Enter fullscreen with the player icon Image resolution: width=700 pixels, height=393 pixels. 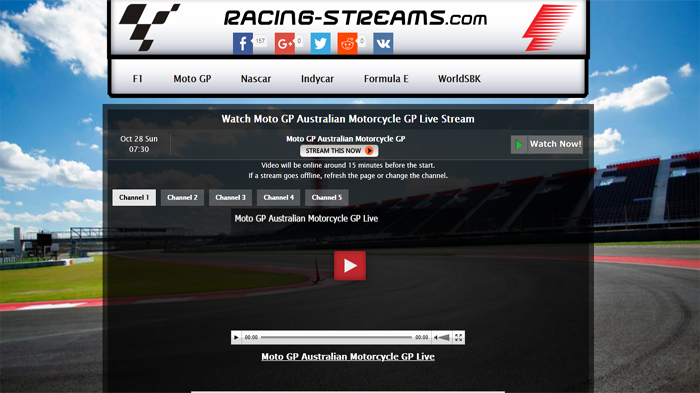[458, 338]
